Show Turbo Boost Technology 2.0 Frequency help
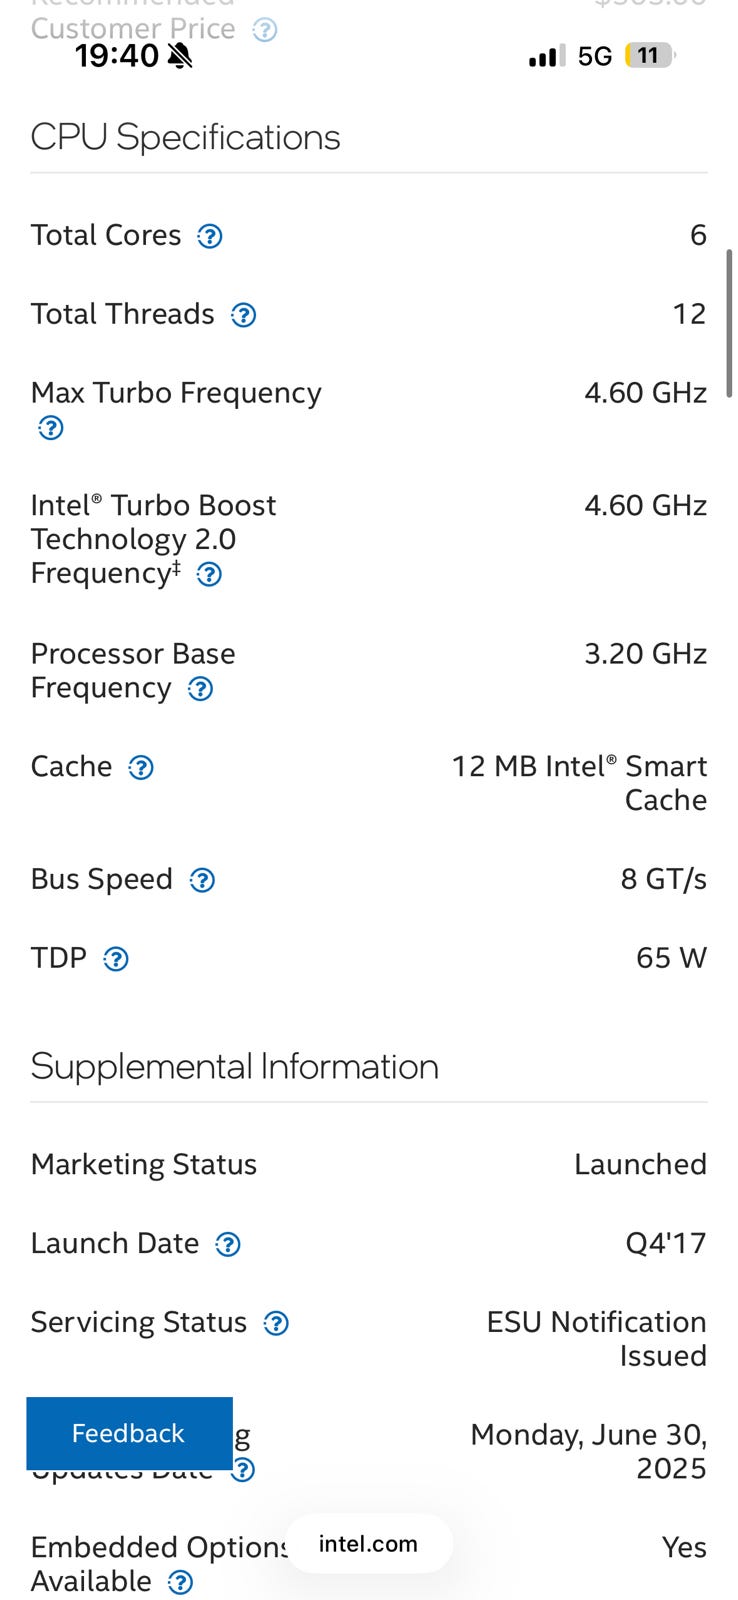 click(x=208, y=574)
